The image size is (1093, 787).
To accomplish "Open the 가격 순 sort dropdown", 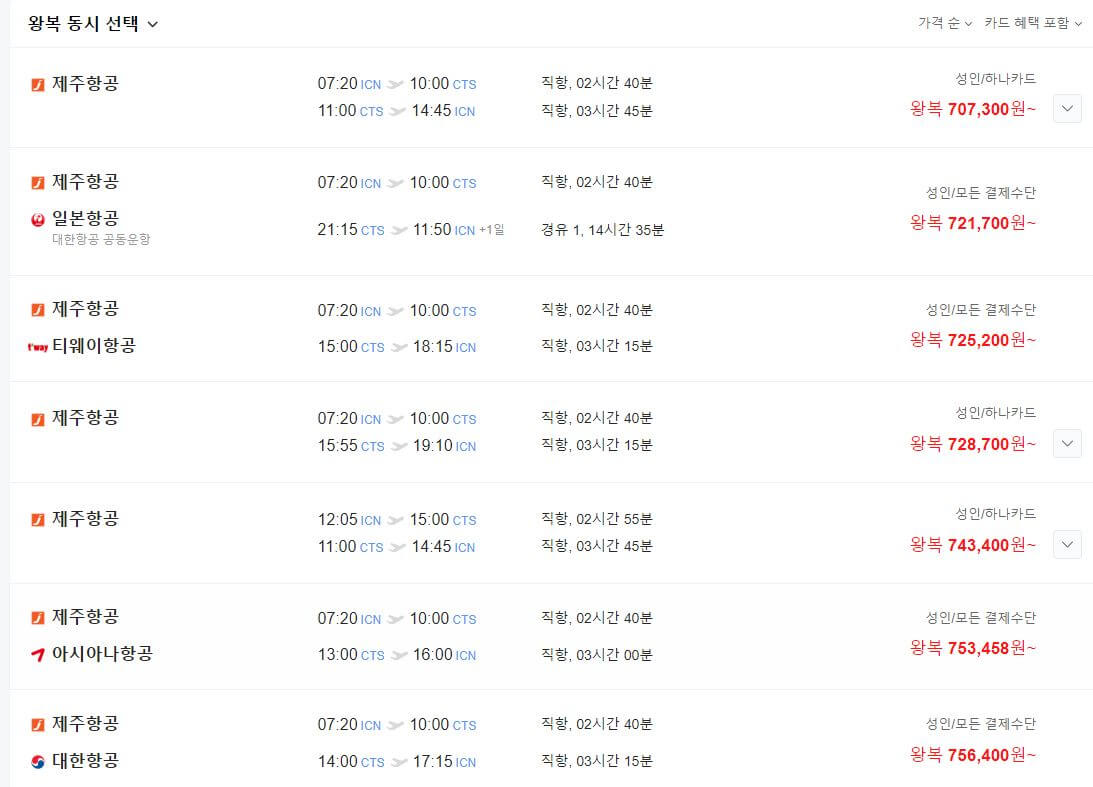I will [944, 22].
